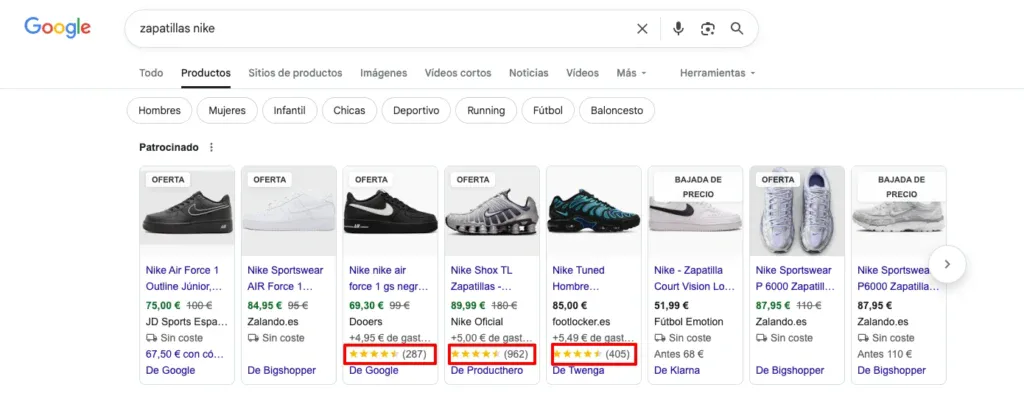Open the Nike Shox TL product link
Viewport: 1024px width, 404px height.
[x=490, y=277]
